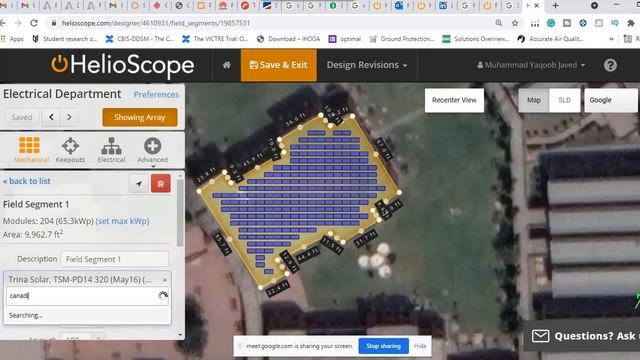The height and width of the screenshot is (360, 640).
Task: Click the locate field segment arrow icon
Action: pos(139,184)
